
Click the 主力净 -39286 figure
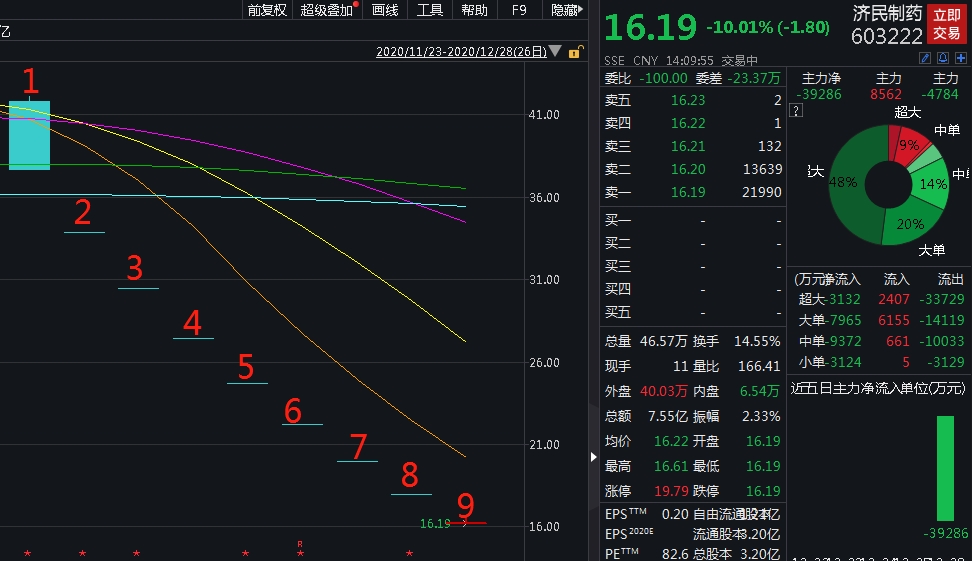(819, 94)
